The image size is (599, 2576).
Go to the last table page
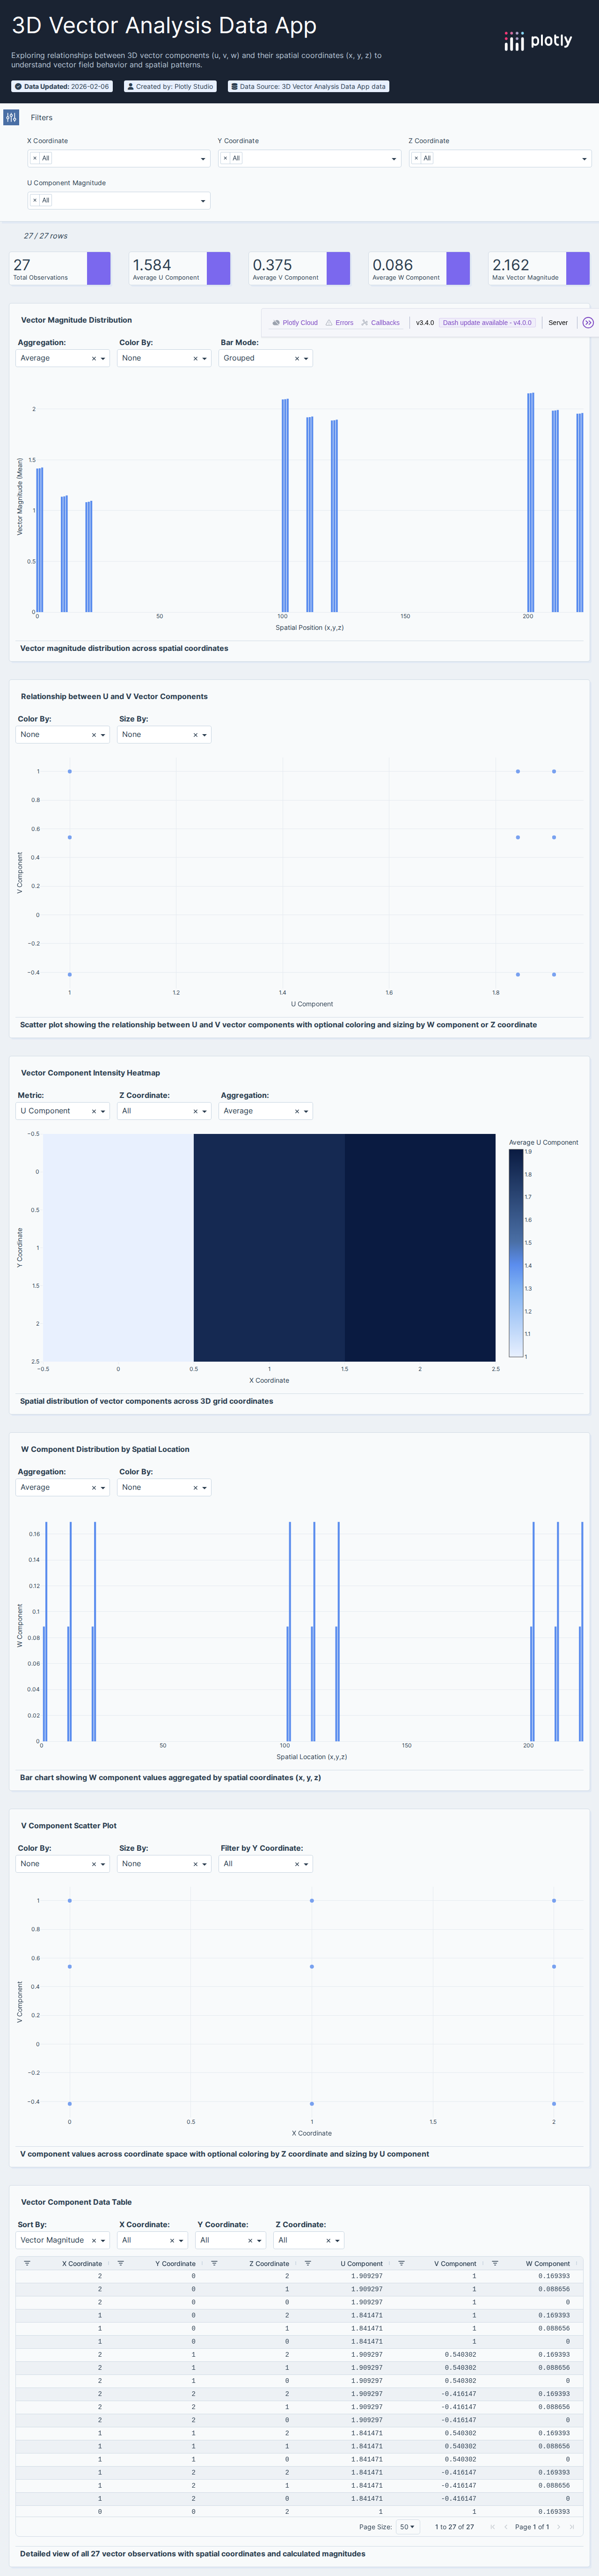coord(572,2527)
